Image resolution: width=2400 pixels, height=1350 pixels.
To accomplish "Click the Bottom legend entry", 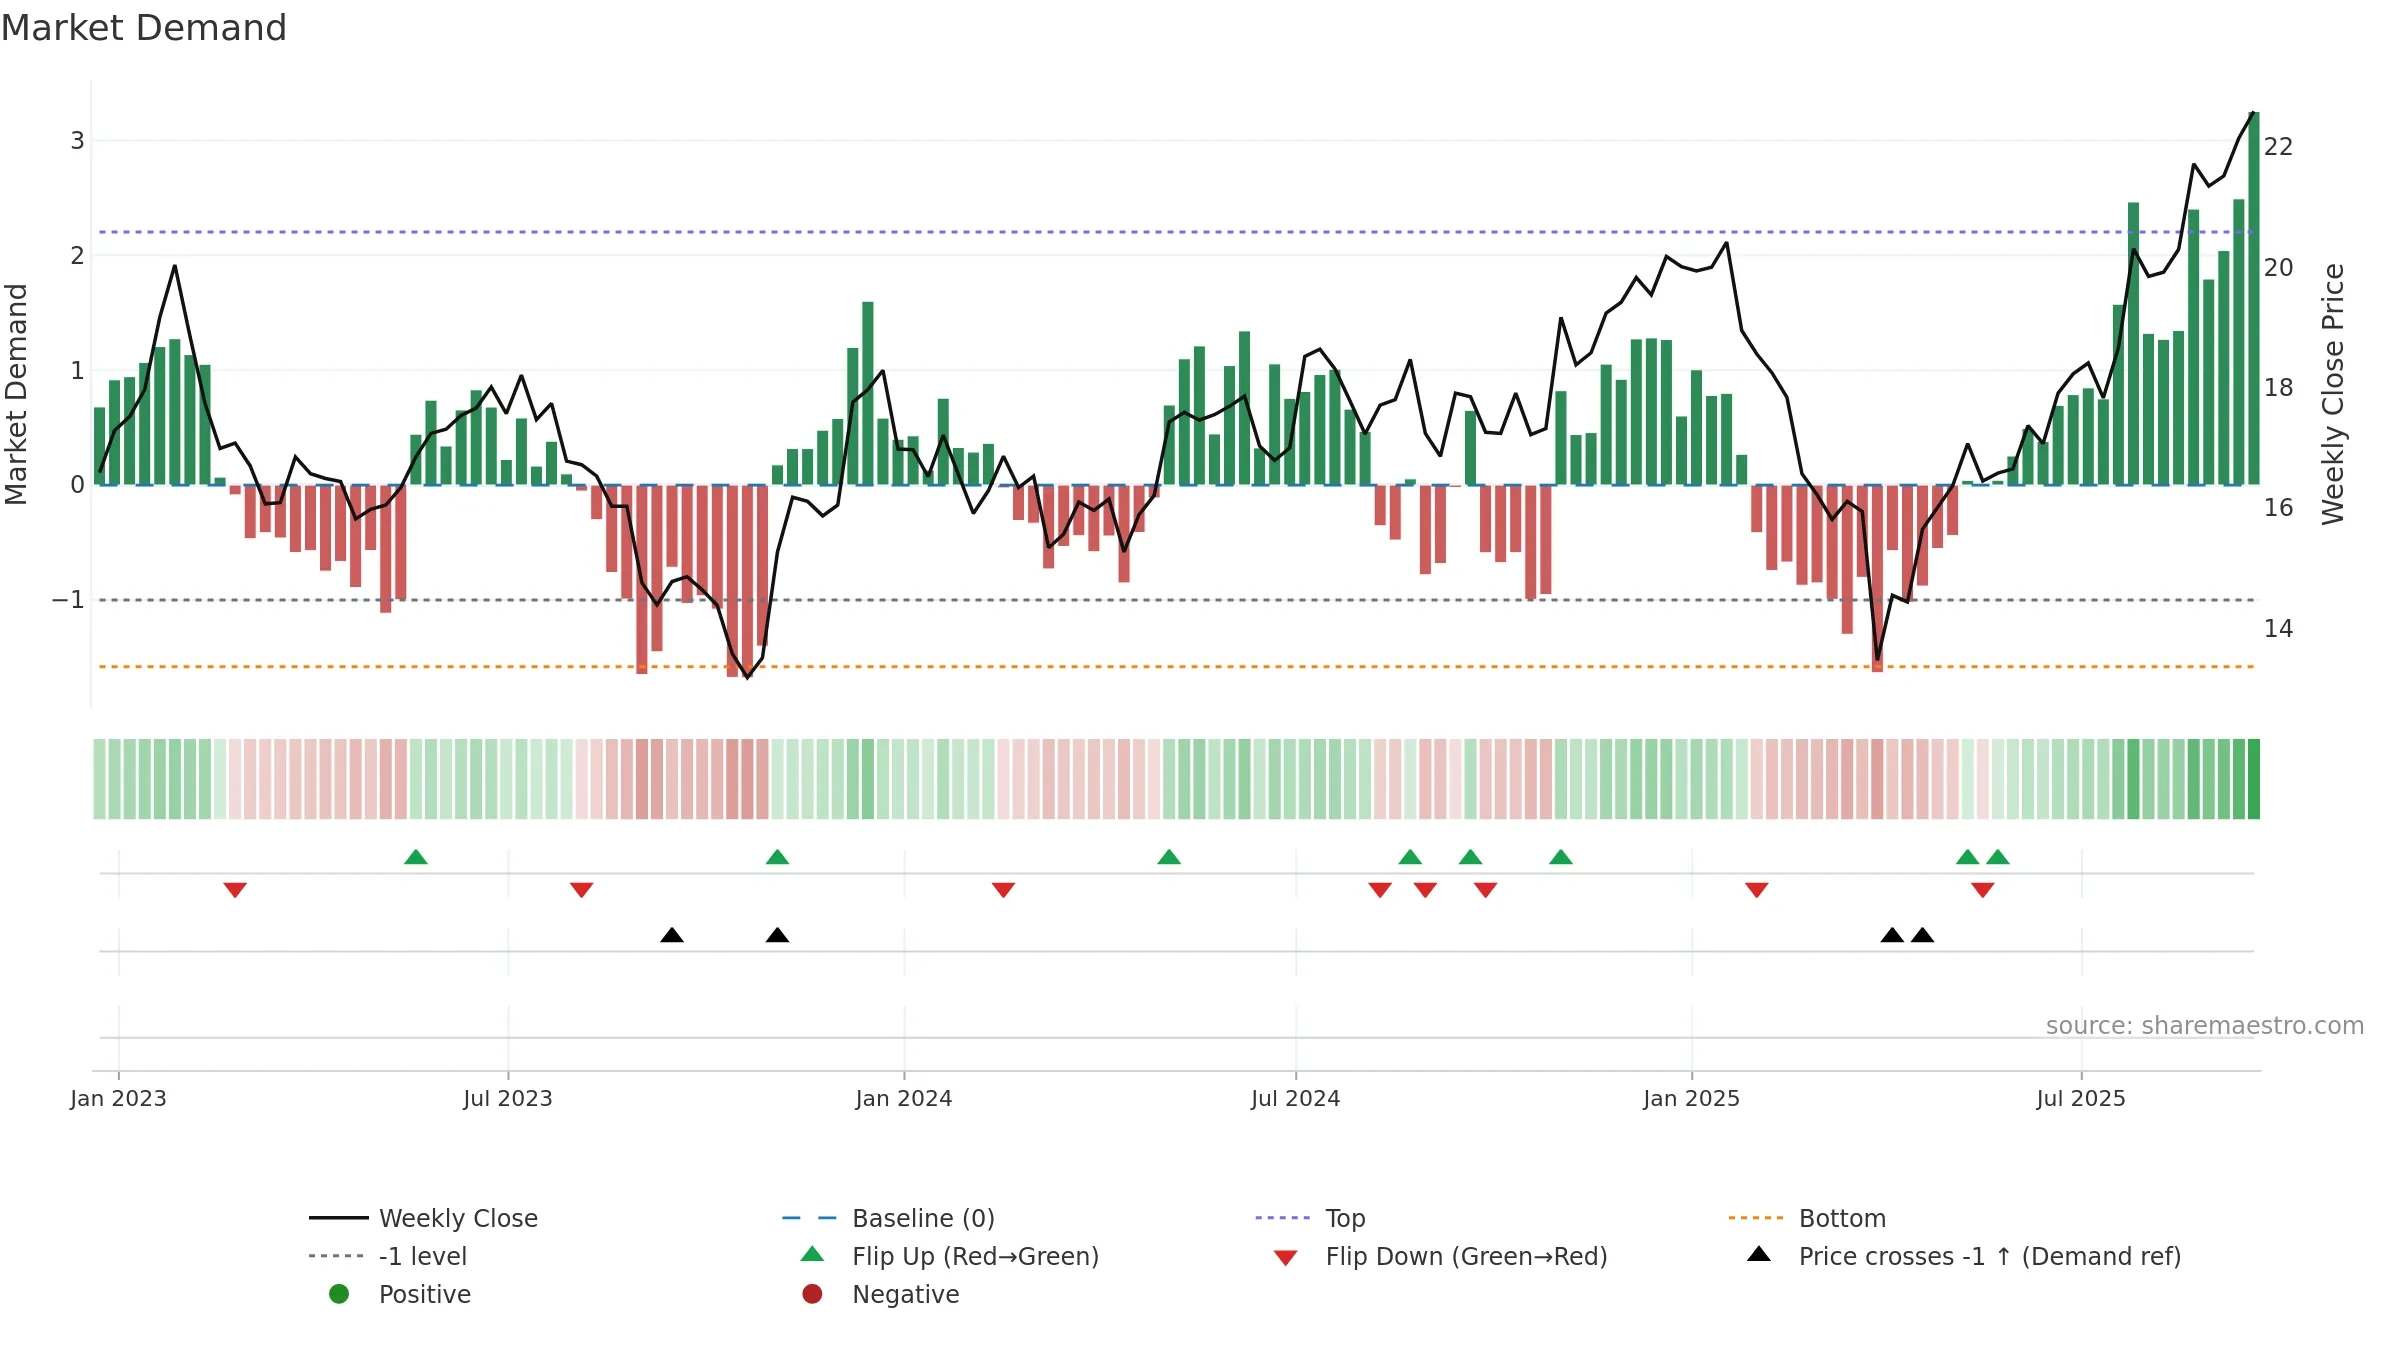I will pyautogui.click(x=1807, y=1218).
